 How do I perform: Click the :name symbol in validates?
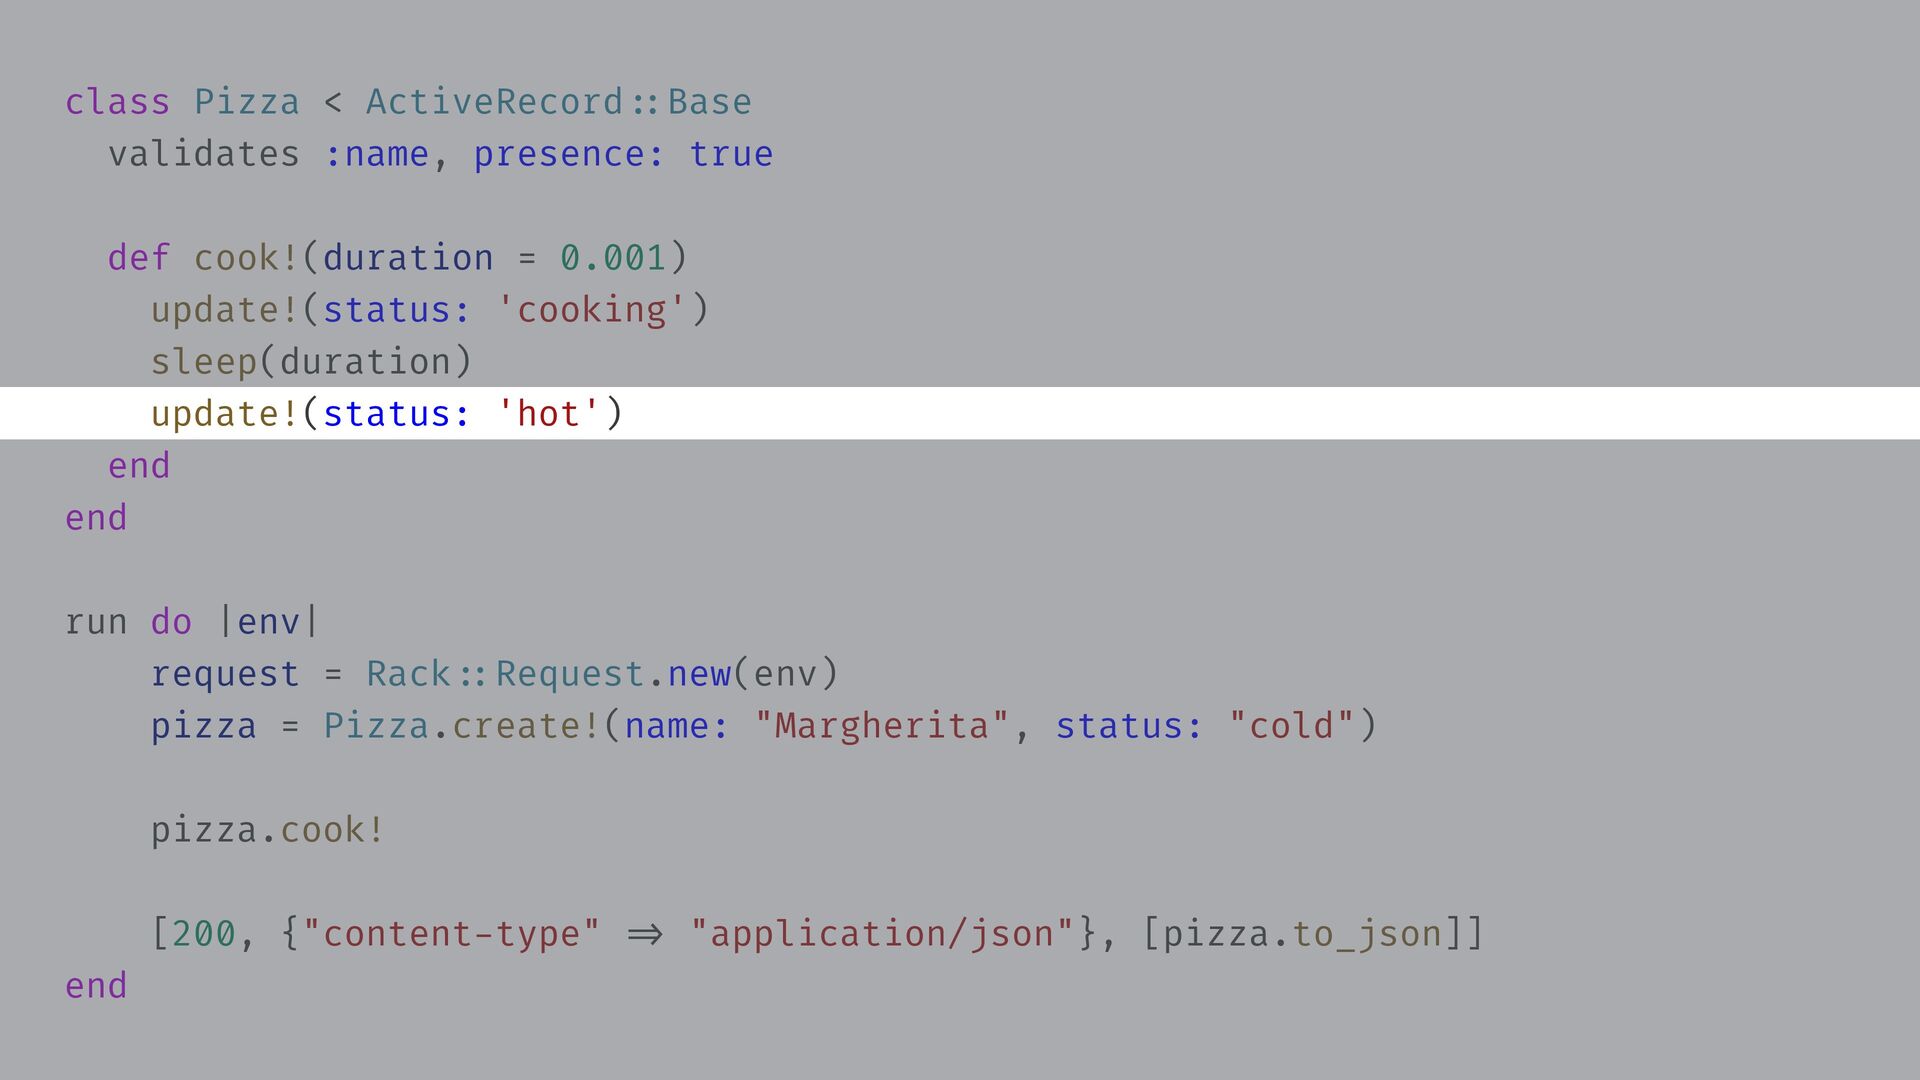tap(376, 154)
